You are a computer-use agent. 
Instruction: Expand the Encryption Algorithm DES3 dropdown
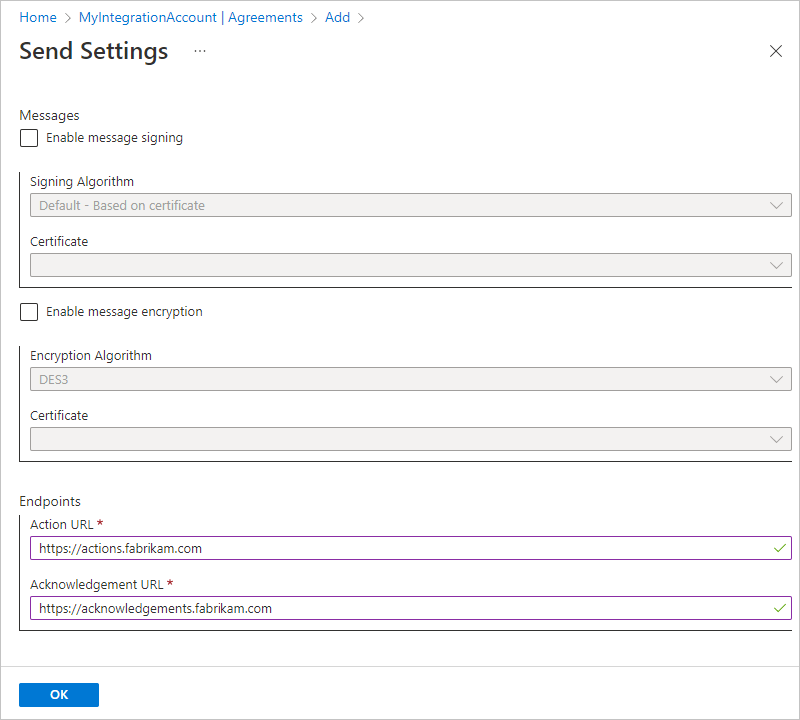coord(410,380)
